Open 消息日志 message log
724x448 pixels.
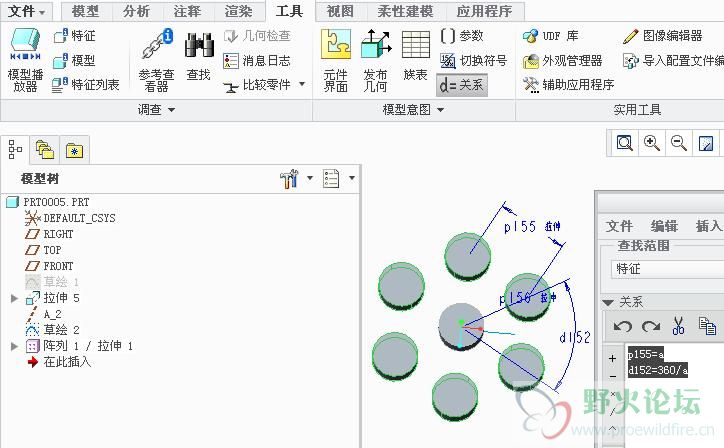257,61
